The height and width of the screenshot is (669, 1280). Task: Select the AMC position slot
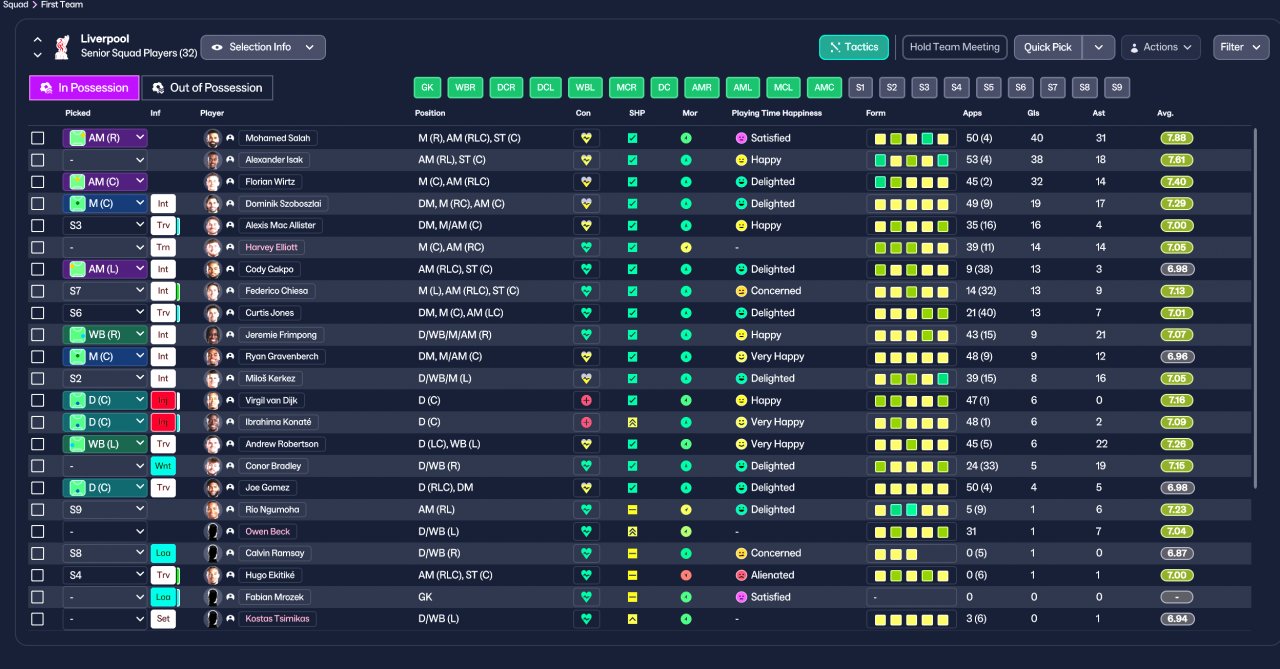(824, 88)
